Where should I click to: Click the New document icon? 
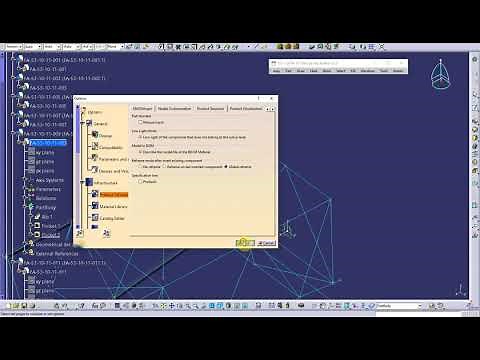click(x=8, y=305)
